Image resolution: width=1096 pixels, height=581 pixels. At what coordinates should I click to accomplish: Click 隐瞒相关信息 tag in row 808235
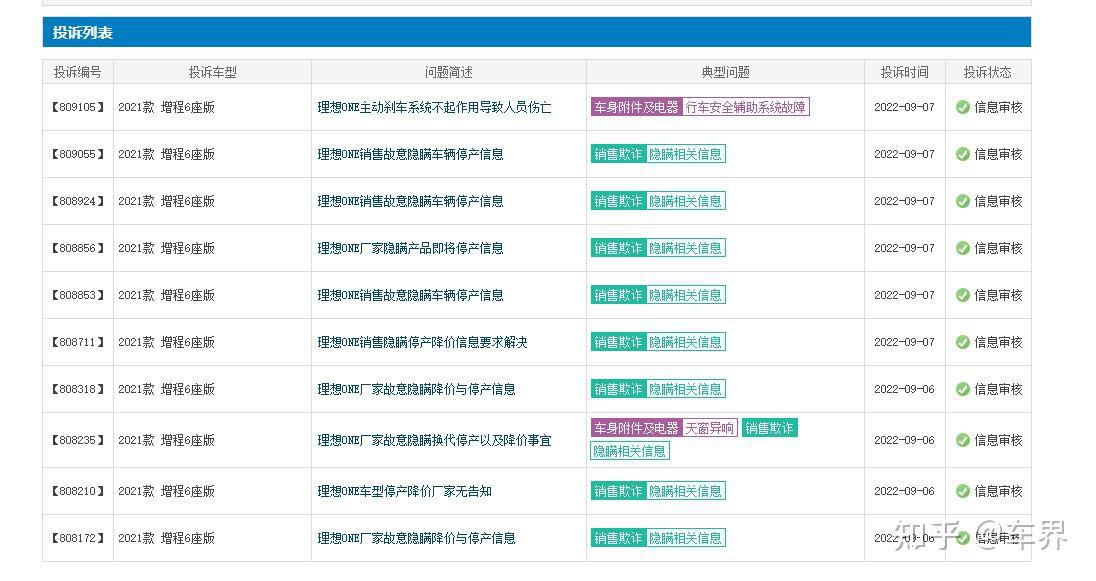point(630,451)
